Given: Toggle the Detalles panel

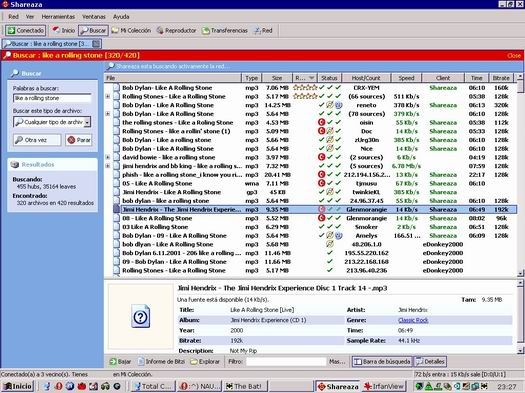Looking at the screenshot, I should [x=430, y=362].
